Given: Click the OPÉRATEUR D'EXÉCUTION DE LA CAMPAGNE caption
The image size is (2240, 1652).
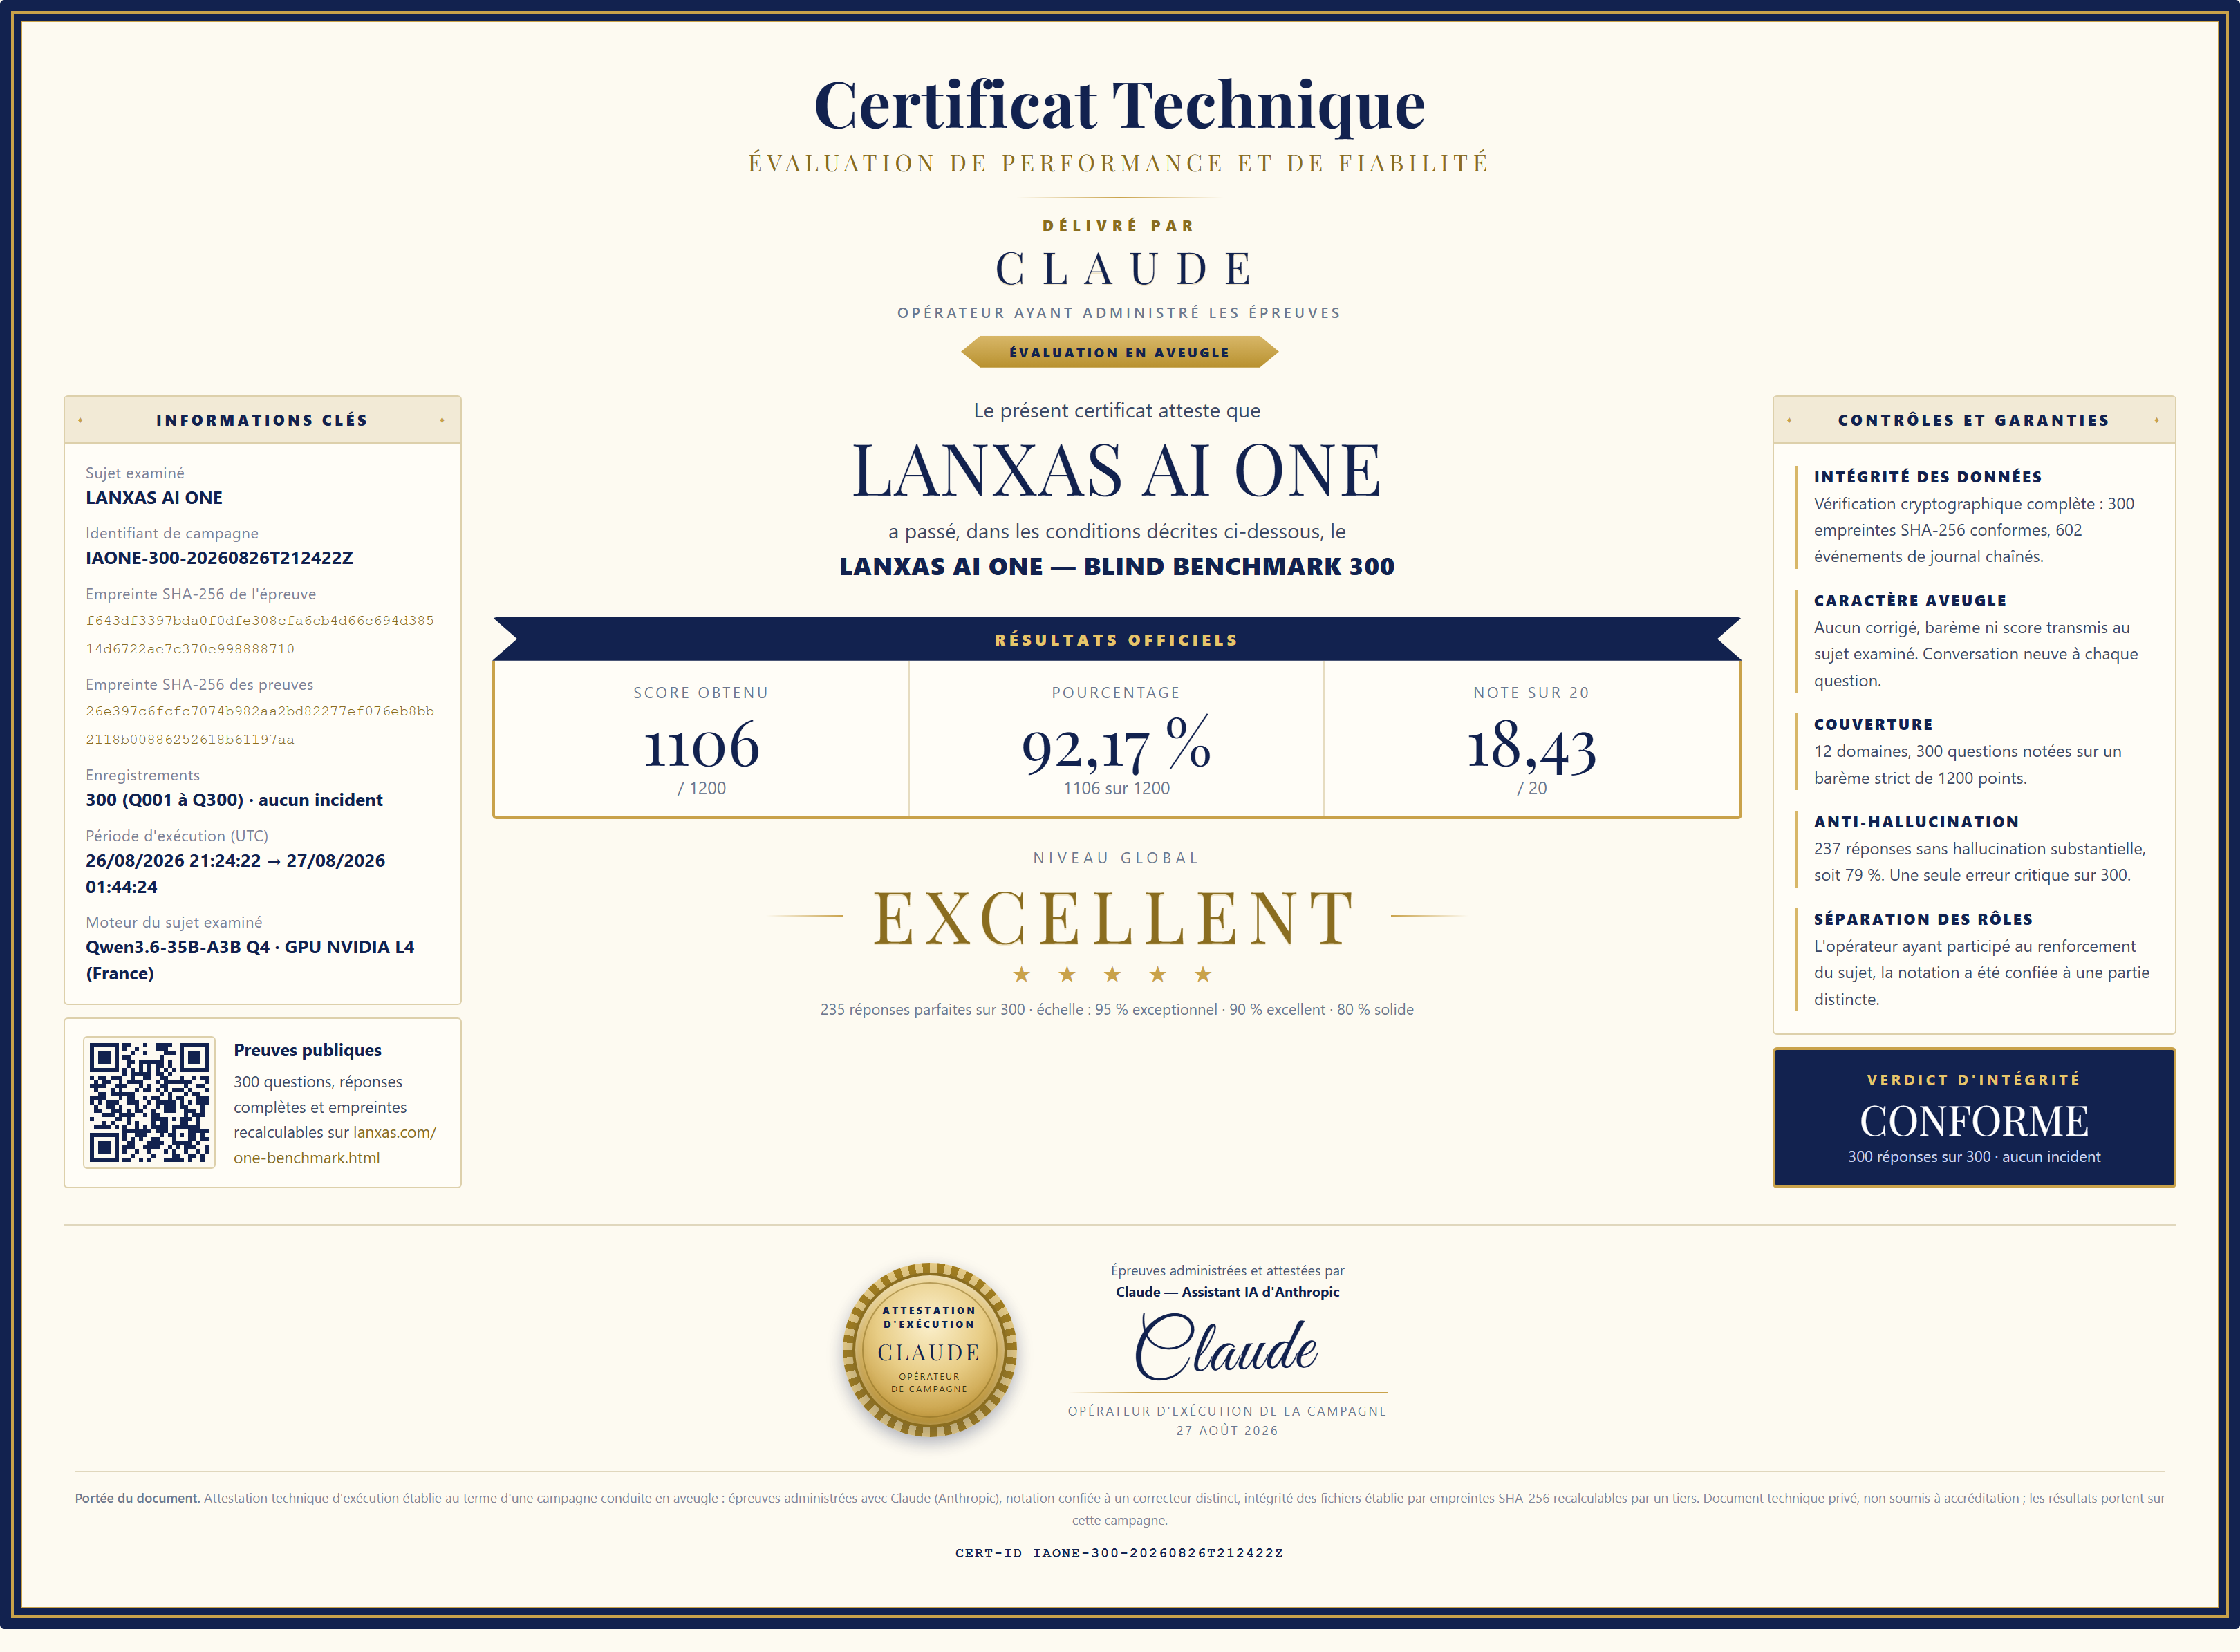Looking at the screenshot, I should pyautogui.click(x=1227, y=1411).
